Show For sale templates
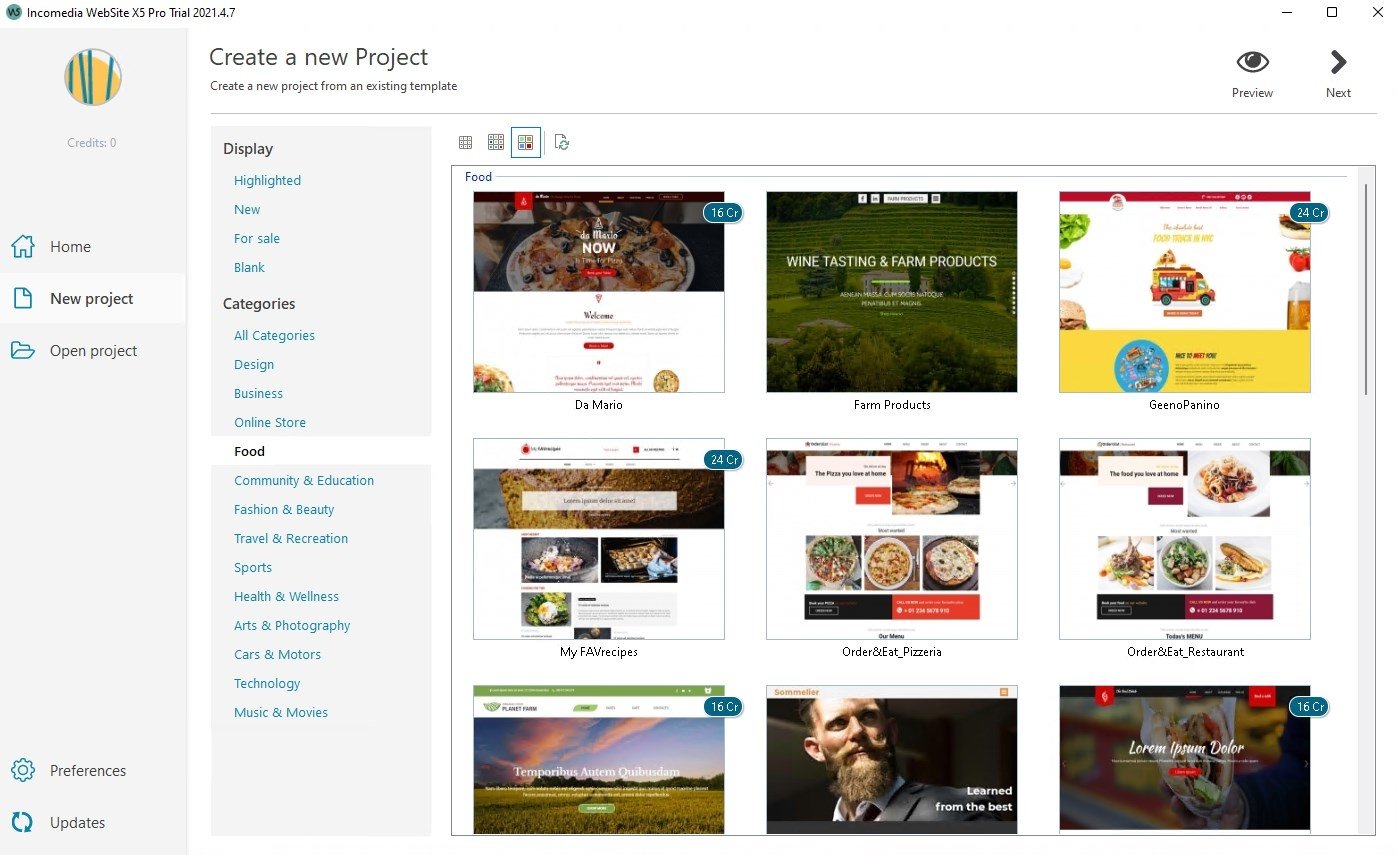1398x855 pixels. click(x=257, y=238)
